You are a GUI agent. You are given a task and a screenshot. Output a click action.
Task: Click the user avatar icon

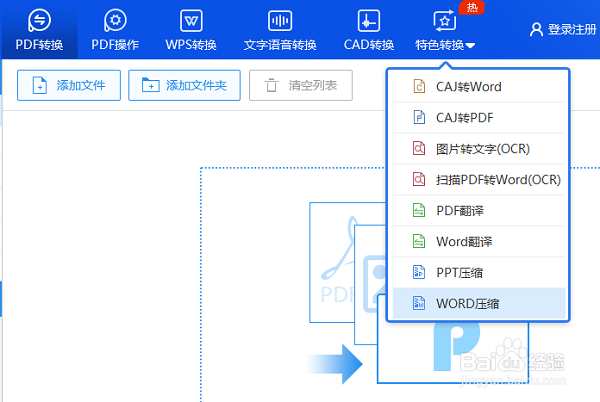pos(536,29)
